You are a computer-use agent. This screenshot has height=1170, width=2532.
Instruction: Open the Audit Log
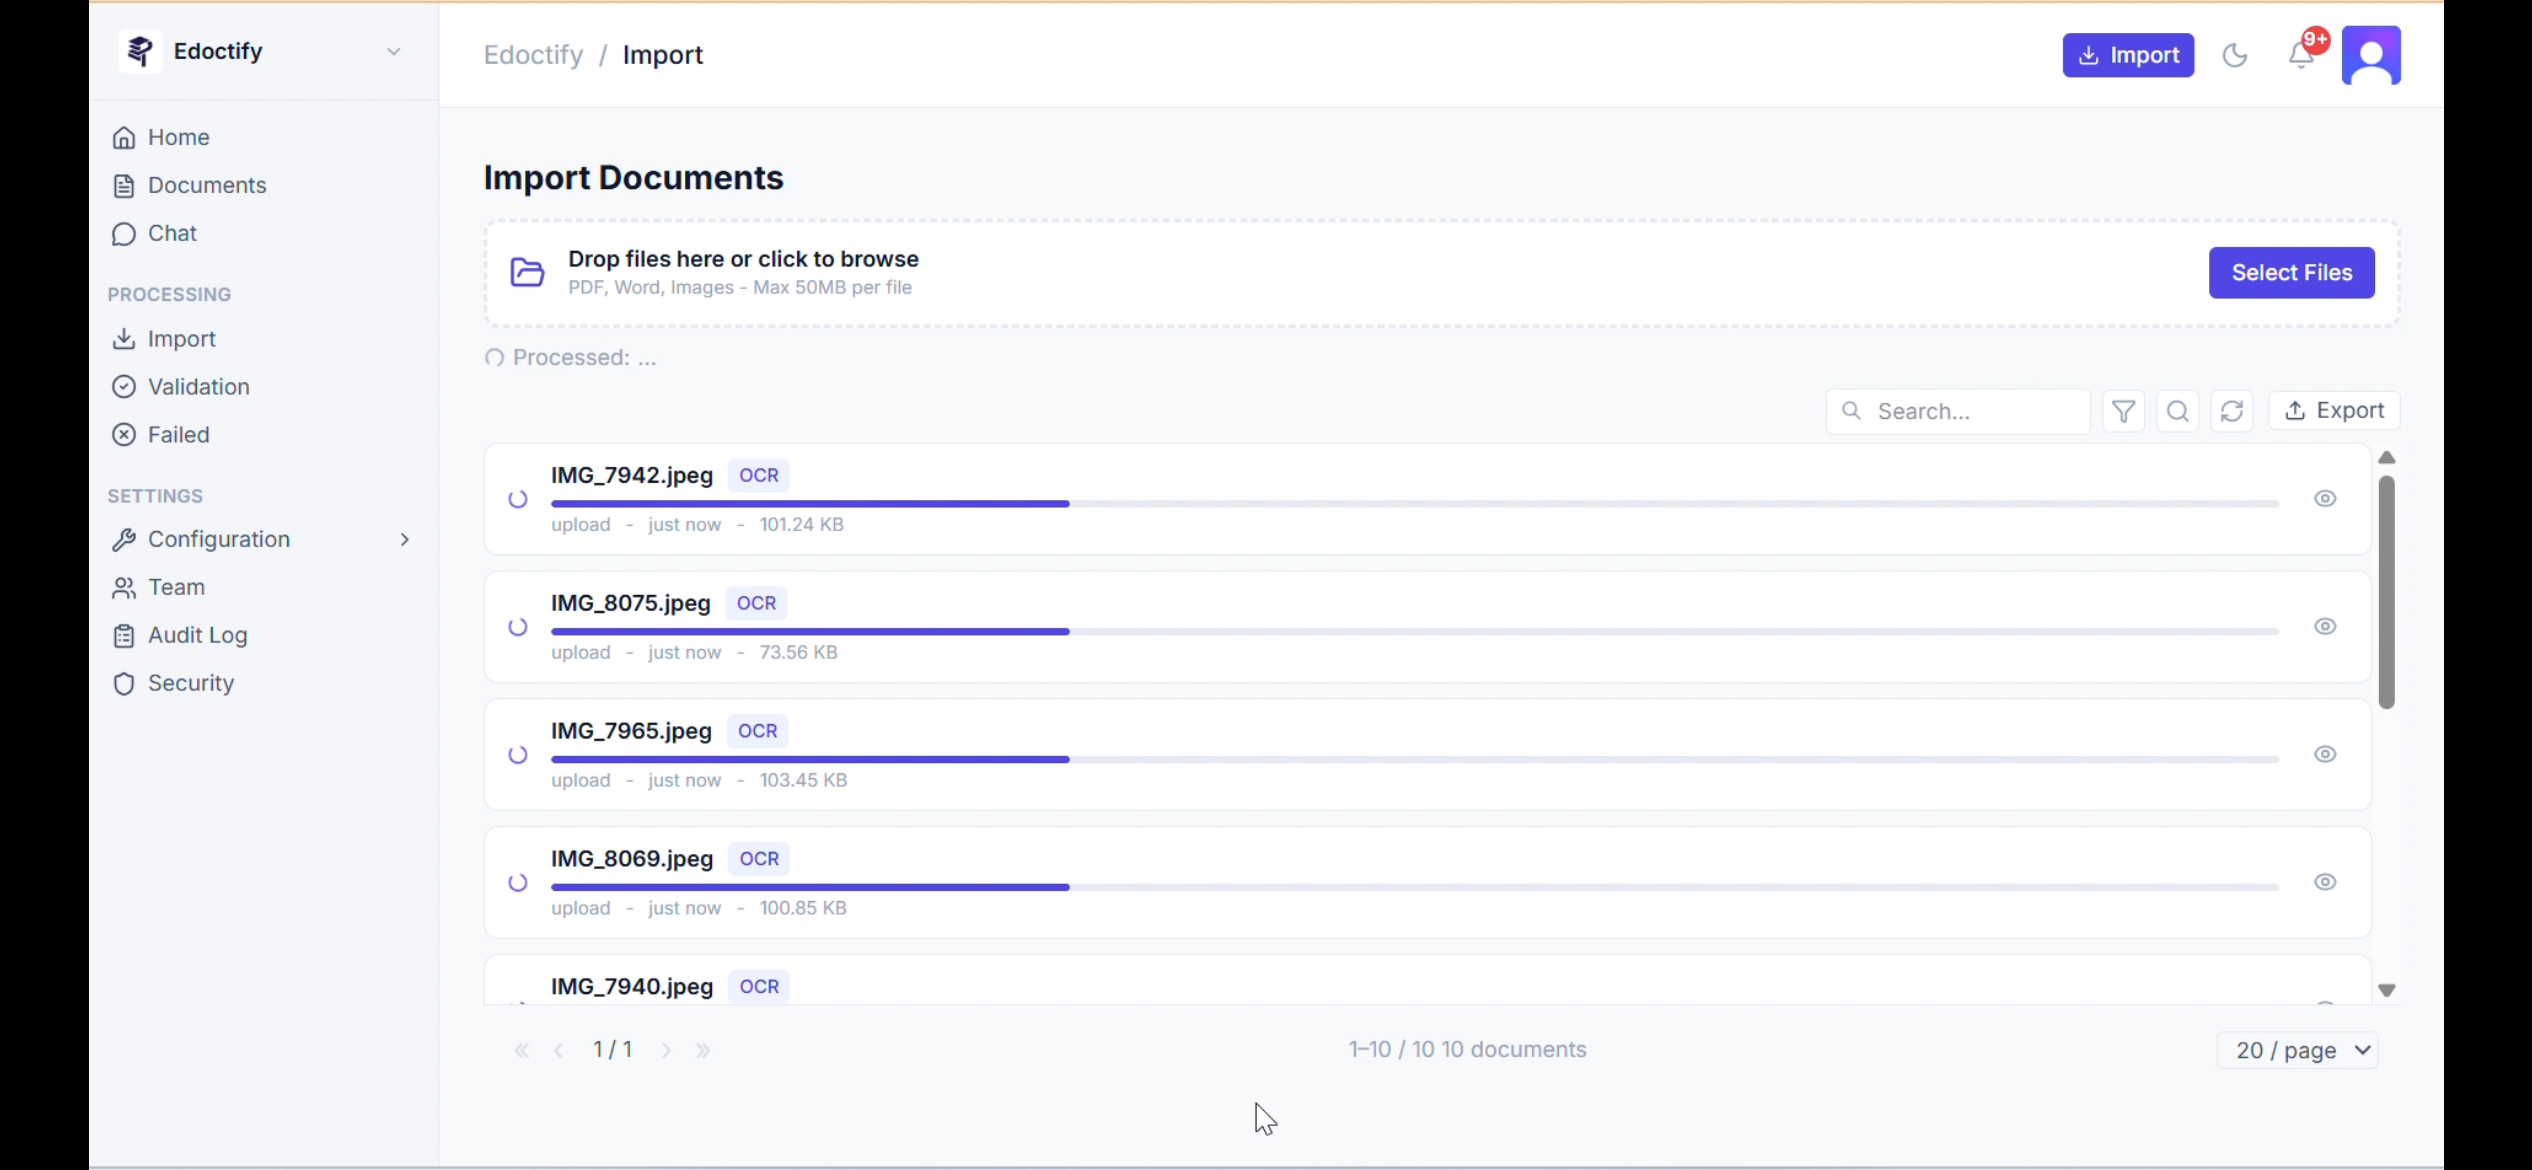198,635
